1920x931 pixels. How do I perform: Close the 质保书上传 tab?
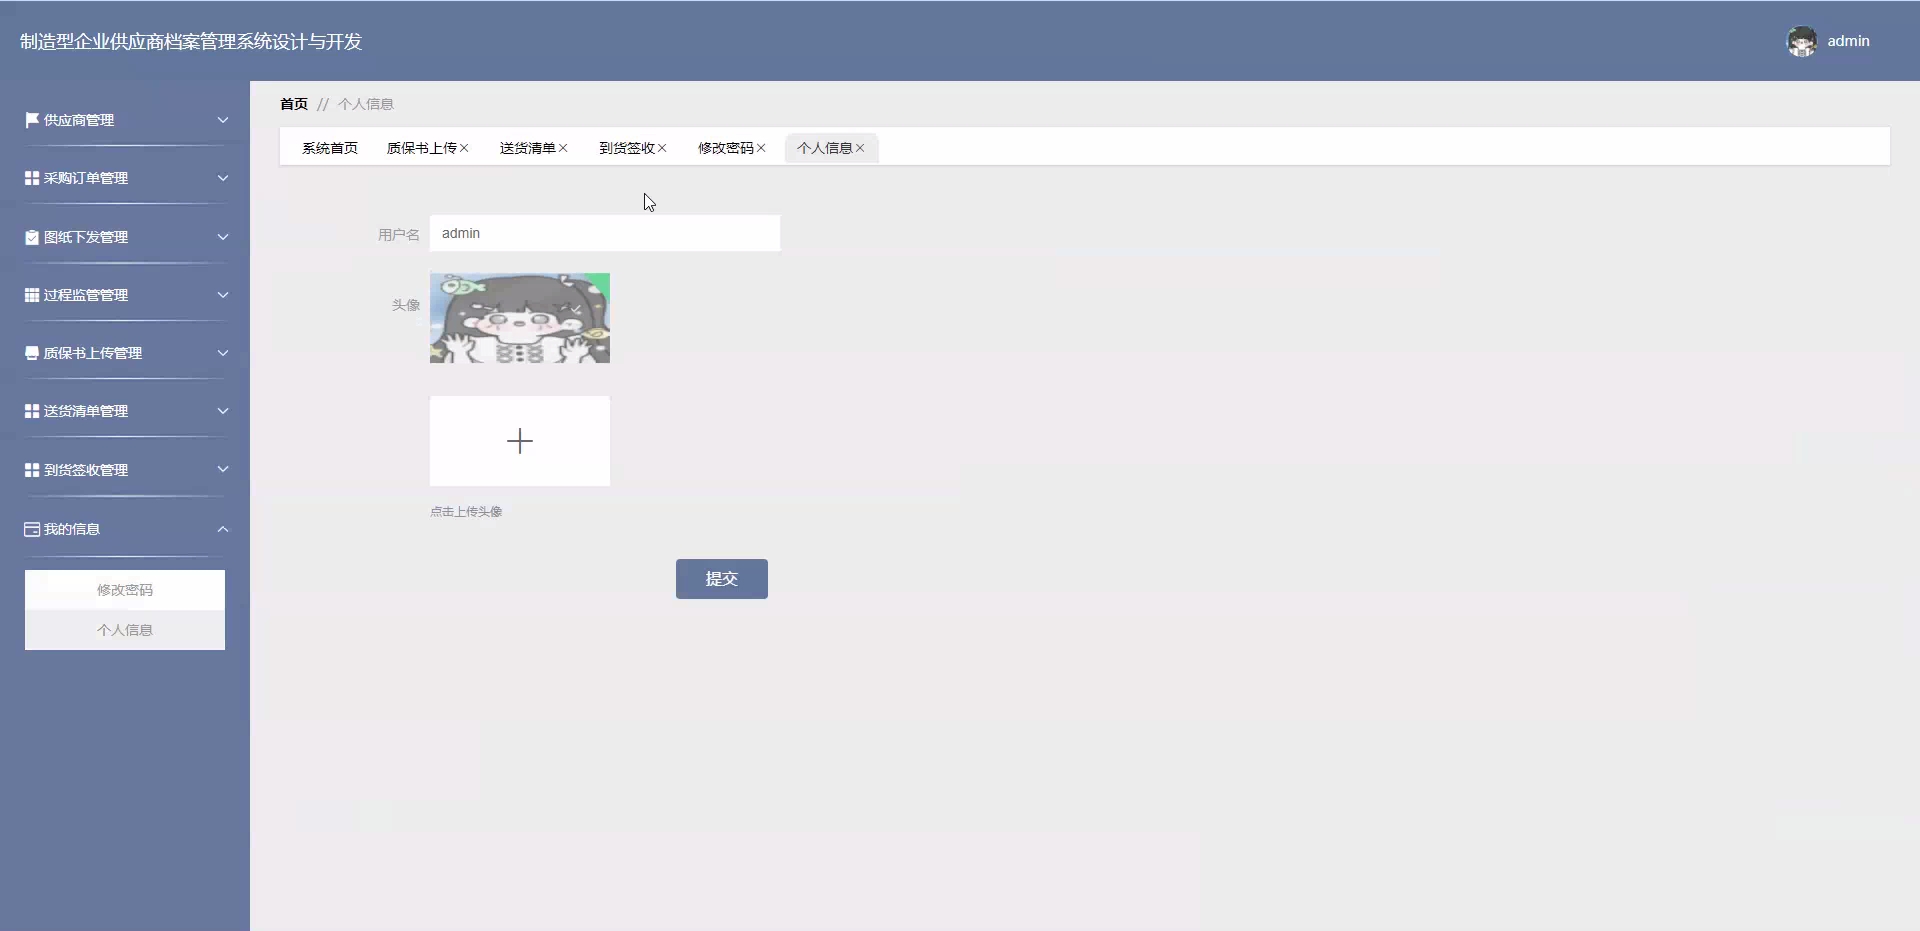[464, 148]
